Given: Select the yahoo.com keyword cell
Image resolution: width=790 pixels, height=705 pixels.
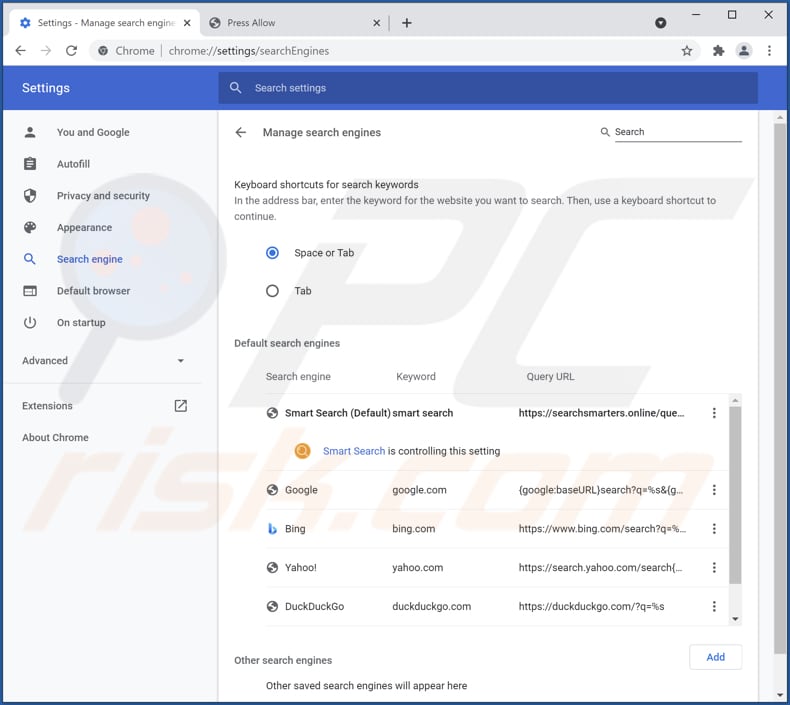Looking at the screenshot, I should point(418,567).
